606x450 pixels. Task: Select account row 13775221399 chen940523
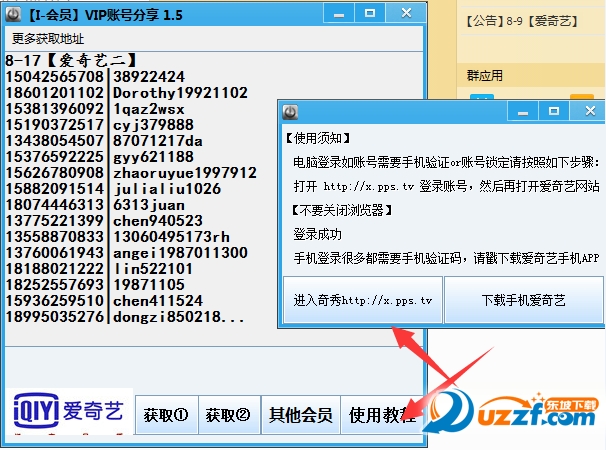(104, 220)
